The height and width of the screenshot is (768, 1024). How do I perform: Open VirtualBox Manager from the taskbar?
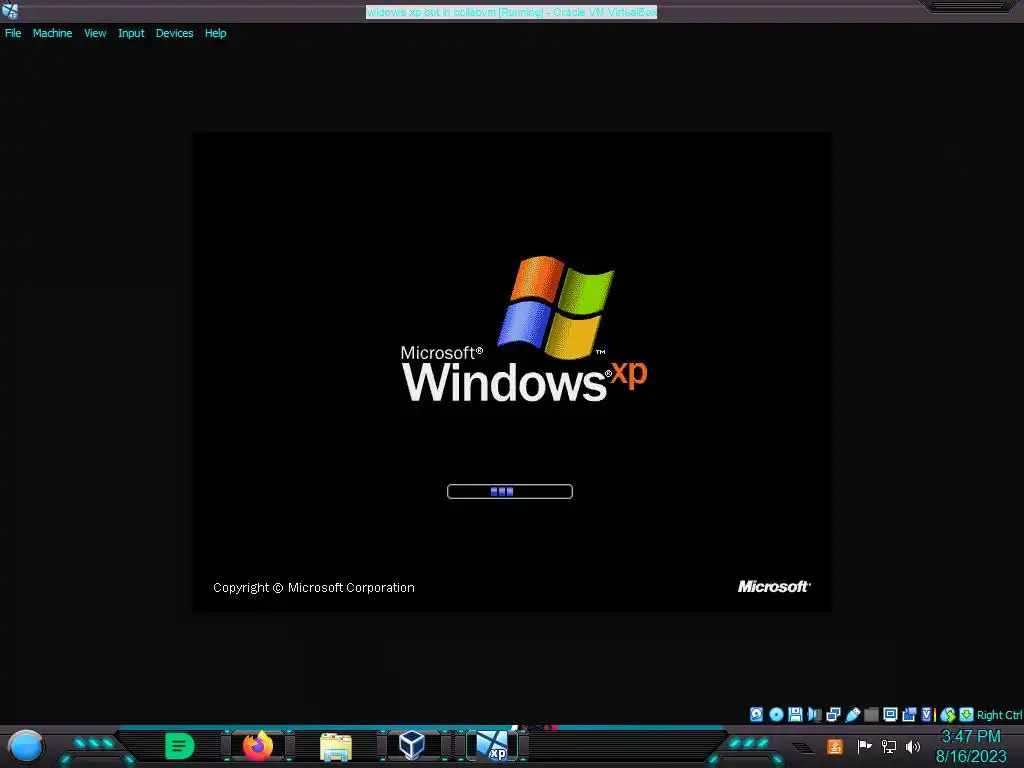(412, 745)
